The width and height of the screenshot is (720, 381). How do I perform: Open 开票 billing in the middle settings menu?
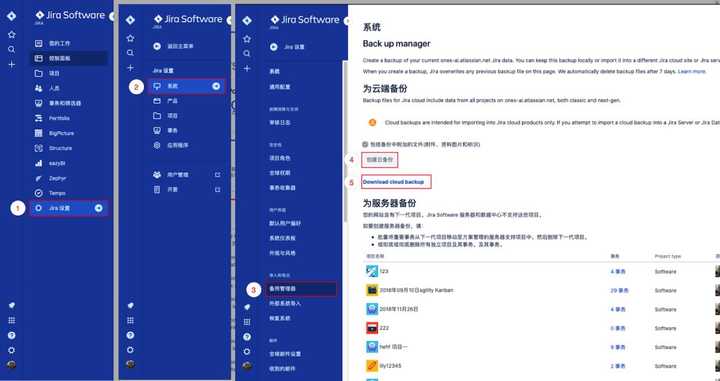(172, 190)
